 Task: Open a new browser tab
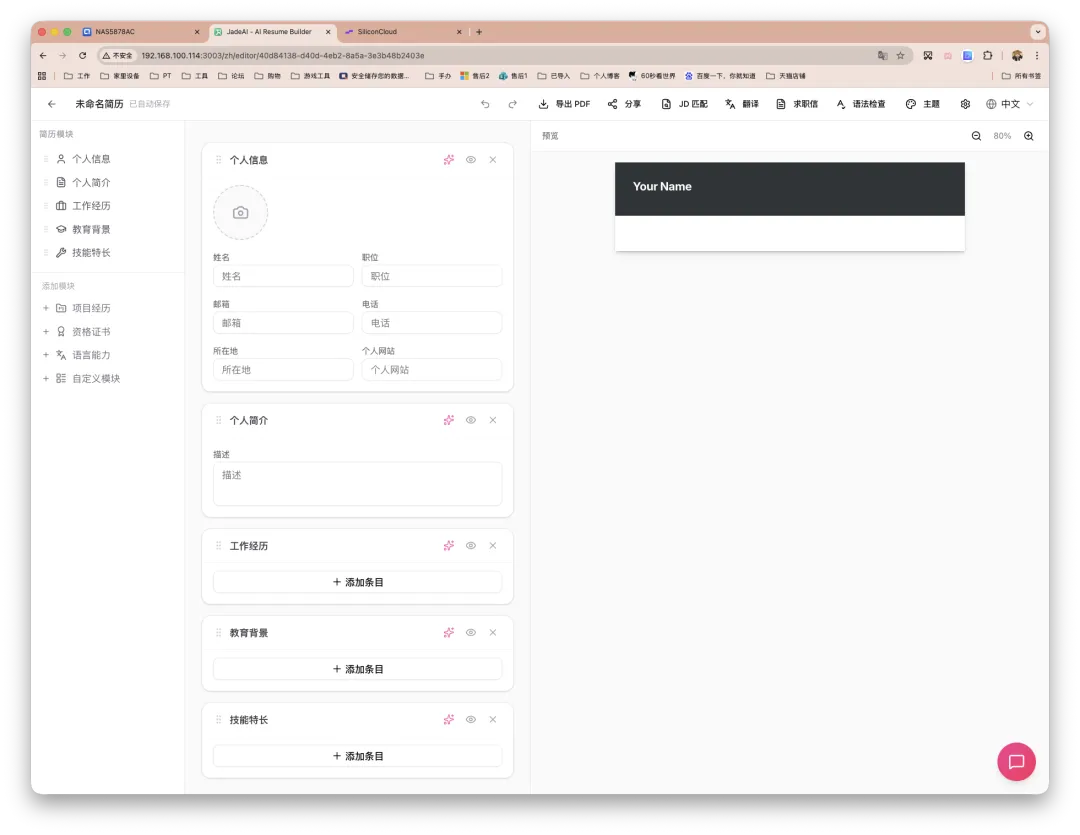click(479, 32)
